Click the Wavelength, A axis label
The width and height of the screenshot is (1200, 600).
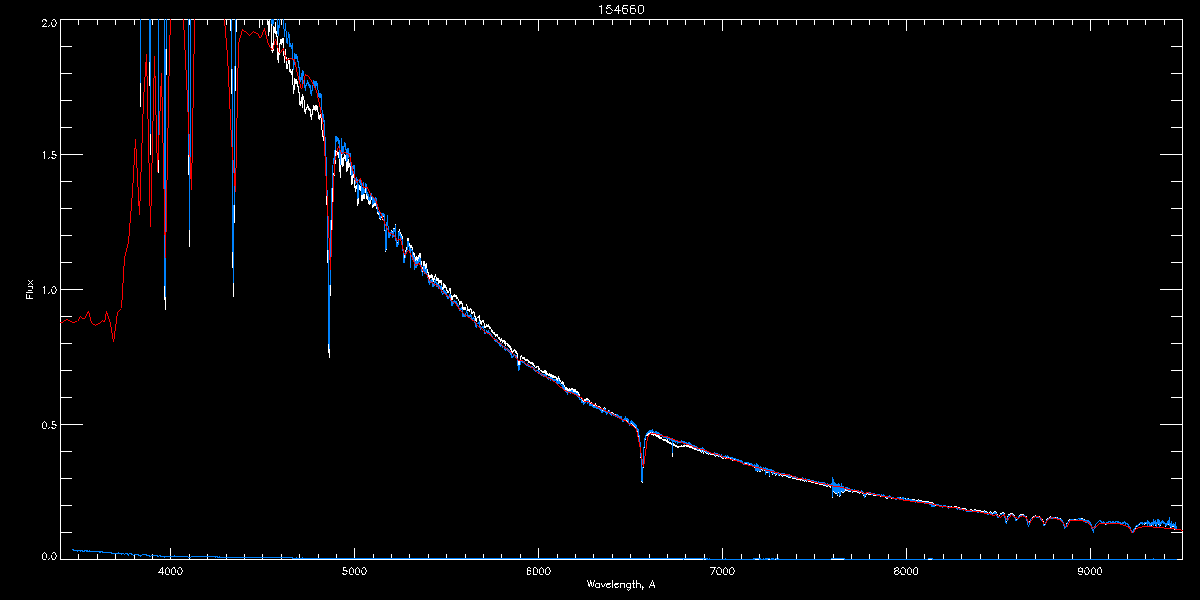click(x=620, y=583)
